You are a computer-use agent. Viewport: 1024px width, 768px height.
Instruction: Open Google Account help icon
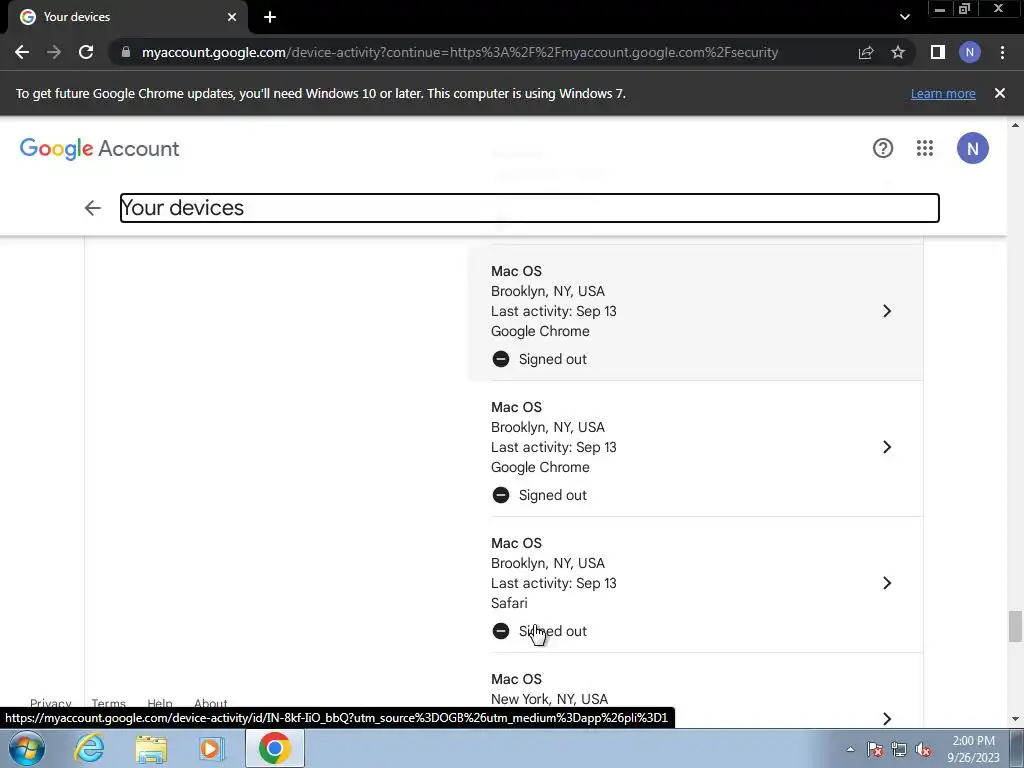[x=883, y=148]
